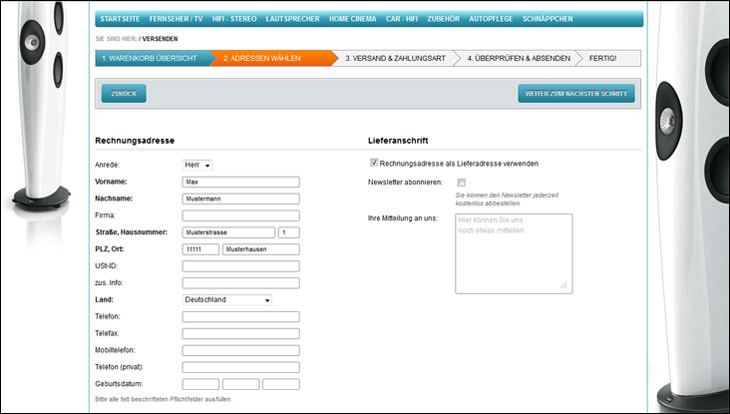Click the Vorname input field
Image resolution: width=730 pixels, height=414 pixels.
click(240, 182)
